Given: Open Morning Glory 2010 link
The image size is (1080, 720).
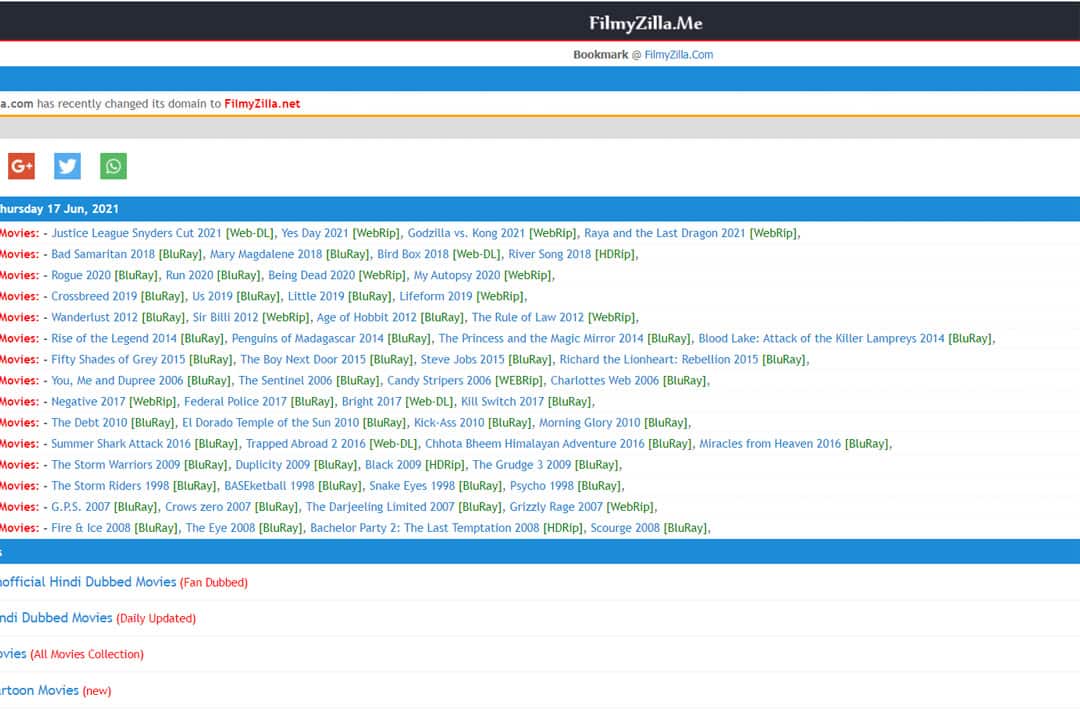Looking at the screenshot, I should (x=590, y=422).
